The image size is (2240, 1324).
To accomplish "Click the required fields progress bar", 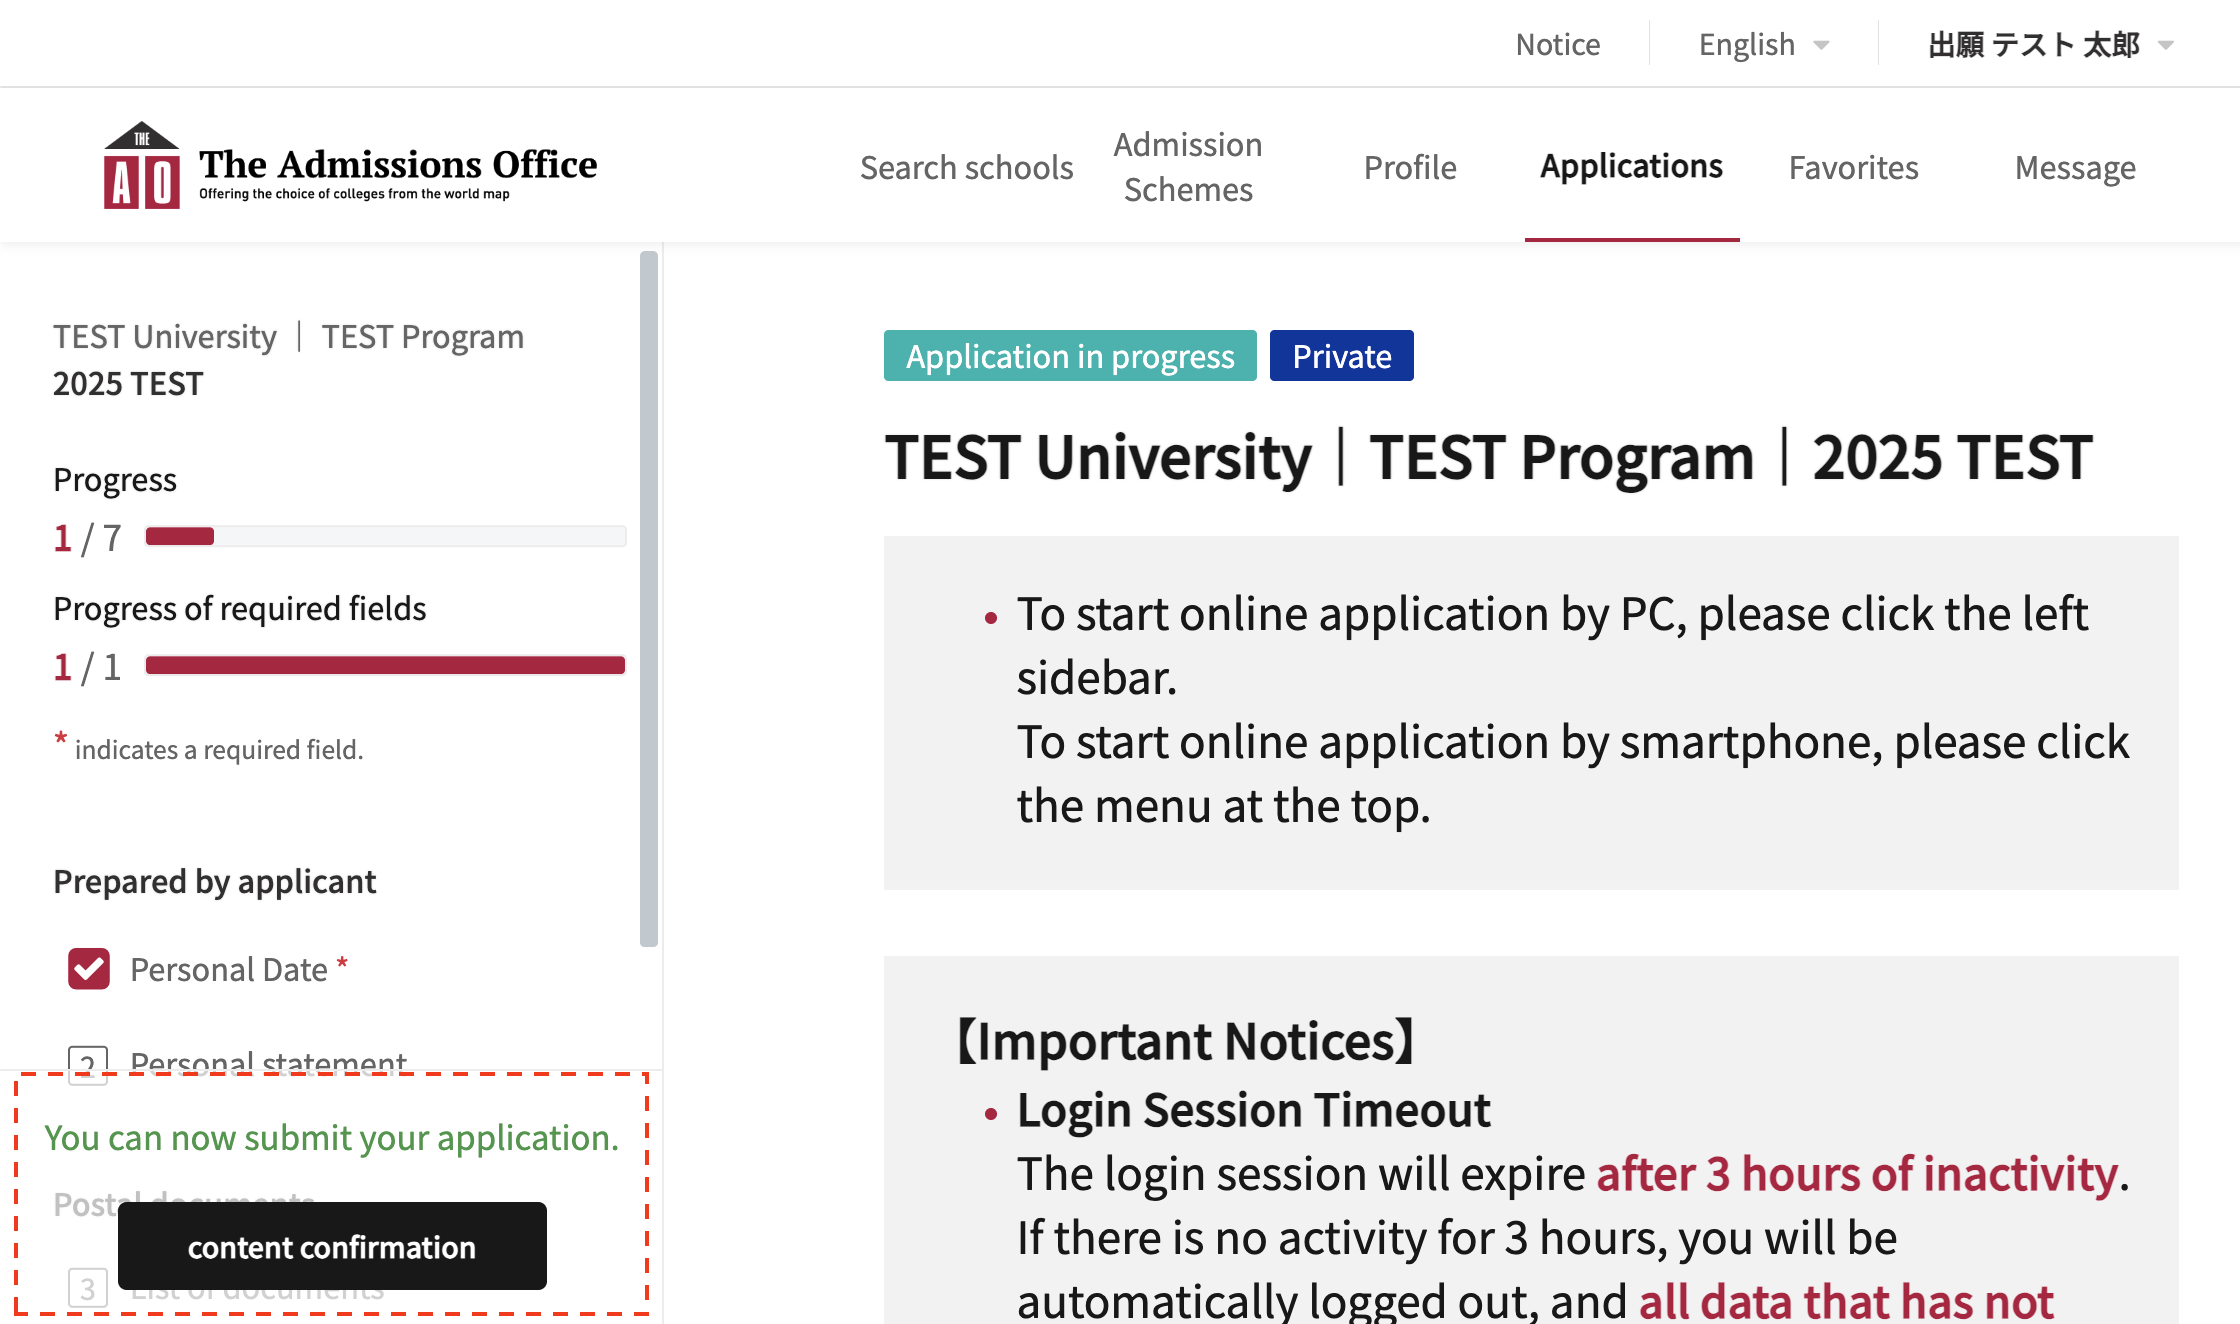I will 385,665.
